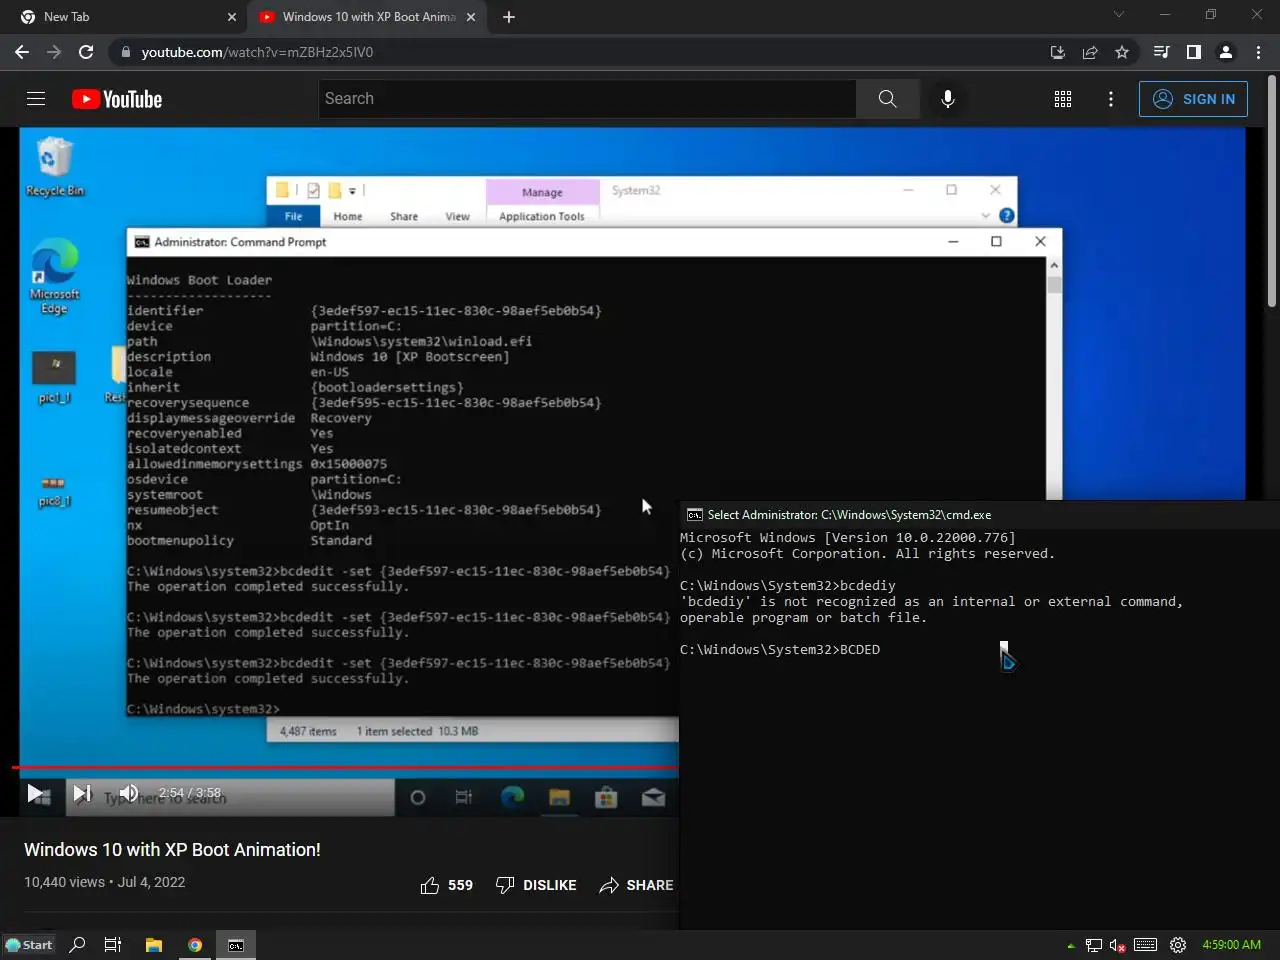The image size is (1280, 960).
Task: Open Chrome media control icon
Action: click(1161, 52)
